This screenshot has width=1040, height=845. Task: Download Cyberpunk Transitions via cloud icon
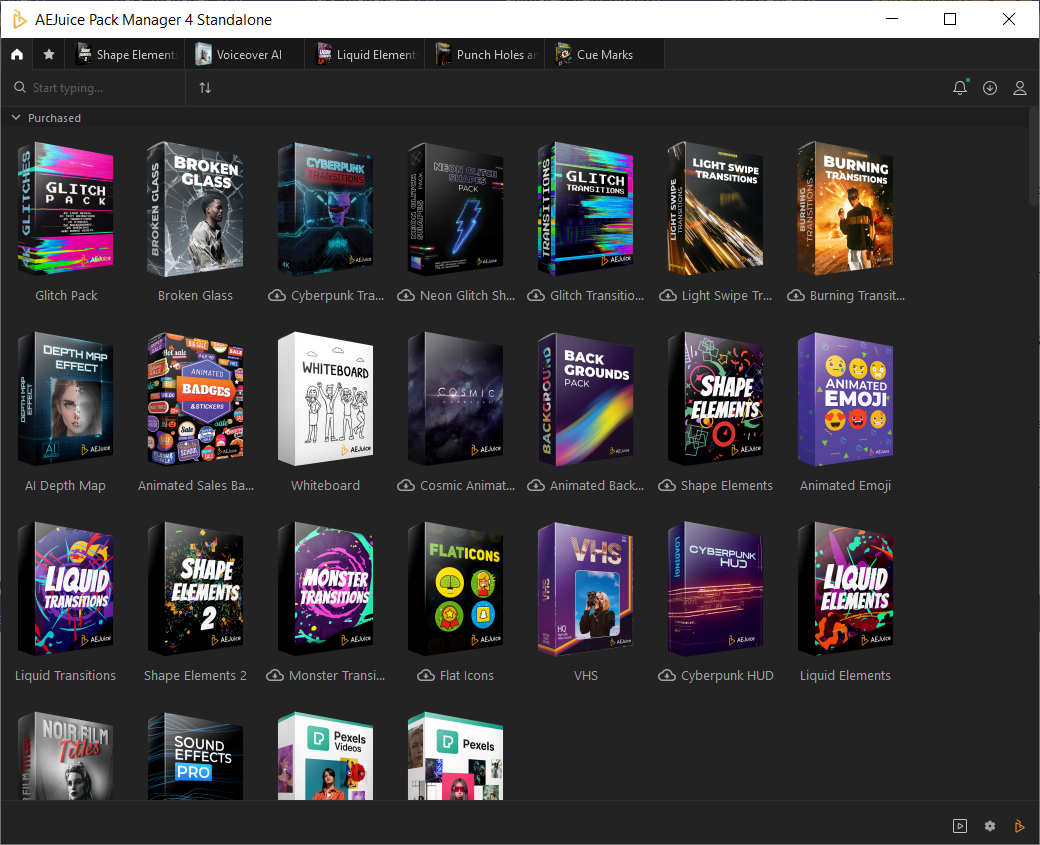[277, 296]
